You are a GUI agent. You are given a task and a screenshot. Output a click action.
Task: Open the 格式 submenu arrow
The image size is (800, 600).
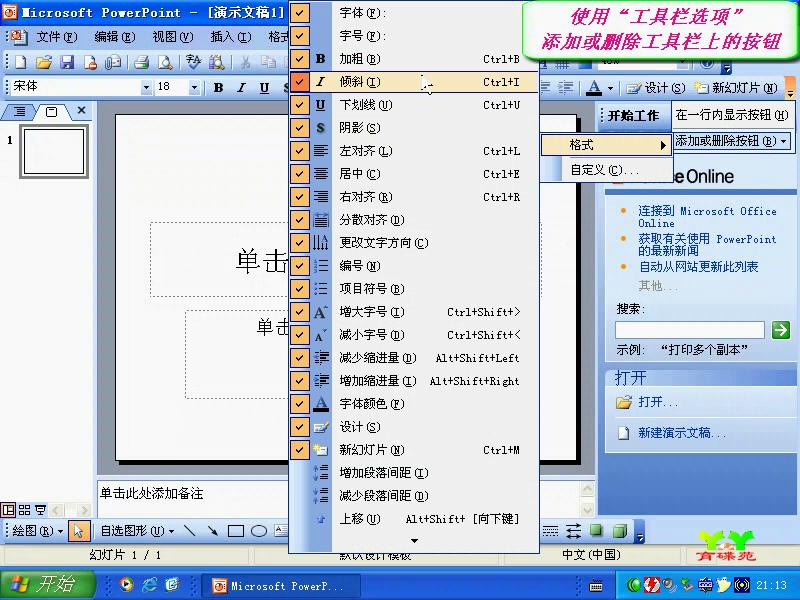click(663, 145)
